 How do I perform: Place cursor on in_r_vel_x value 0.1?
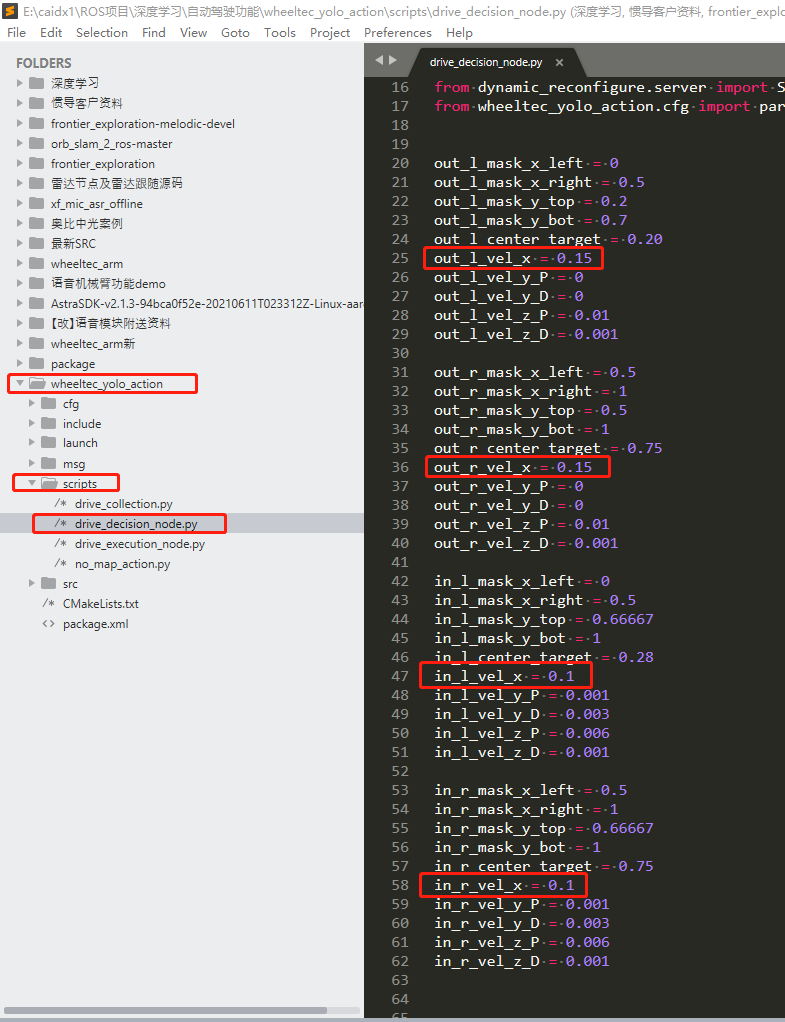561,885
